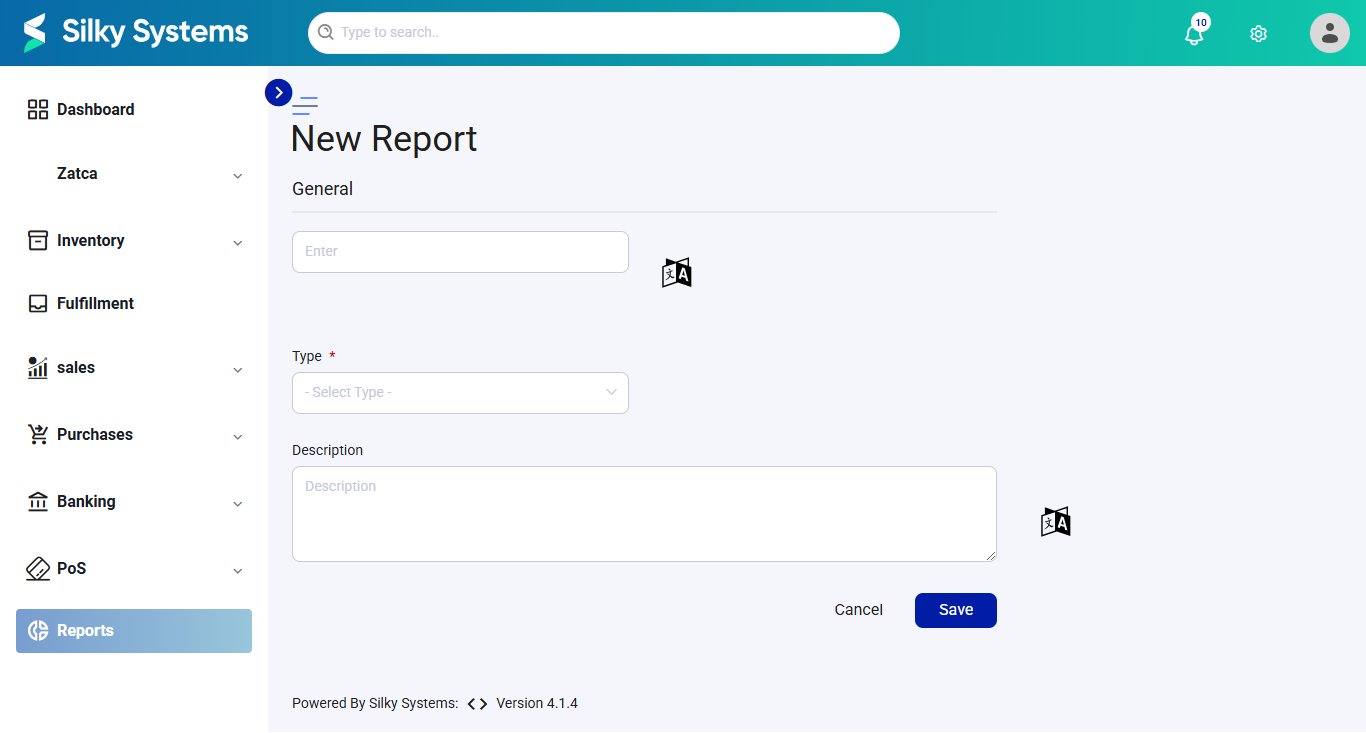Image resolution: width=1366 pixels, height=733 pixels.
Task: Open Purchases sidebar label
Action: pyautogui.click(x=95, y=434)
